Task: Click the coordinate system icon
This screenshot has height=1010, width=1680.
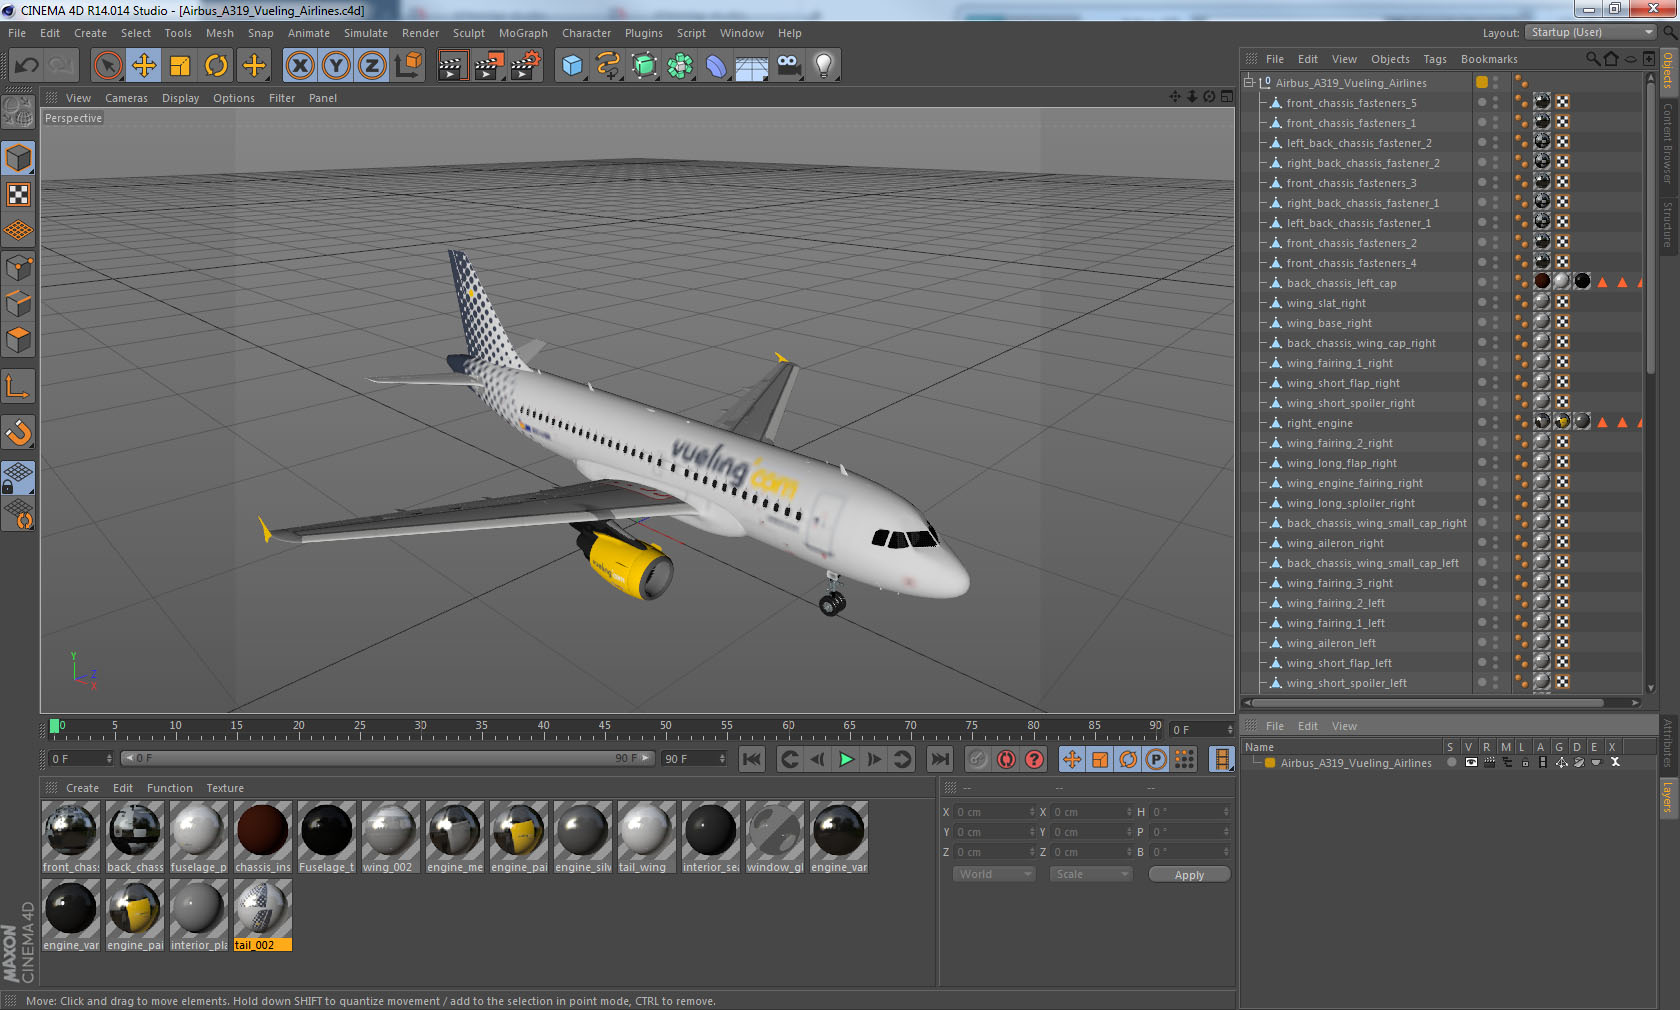Action: point(408,66)
